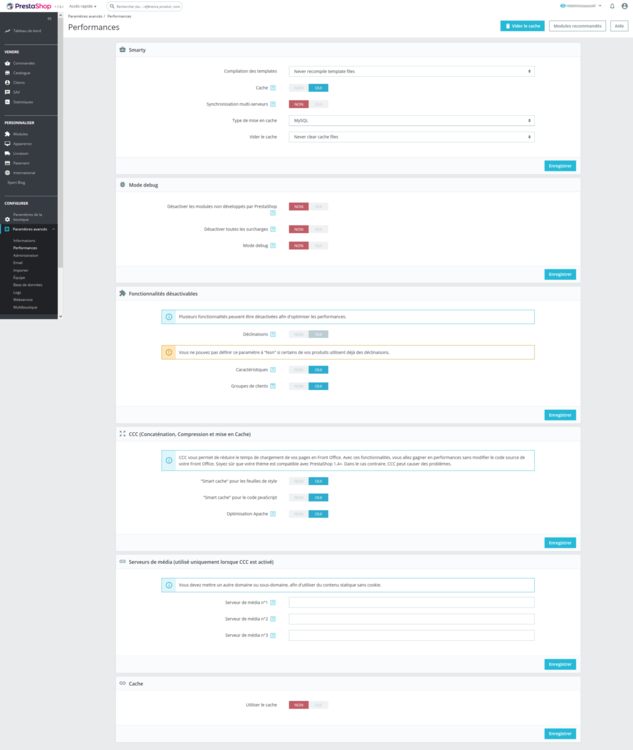Save the Smarty section with Enregistrer

pyautogui.click(x=560, y=166)
